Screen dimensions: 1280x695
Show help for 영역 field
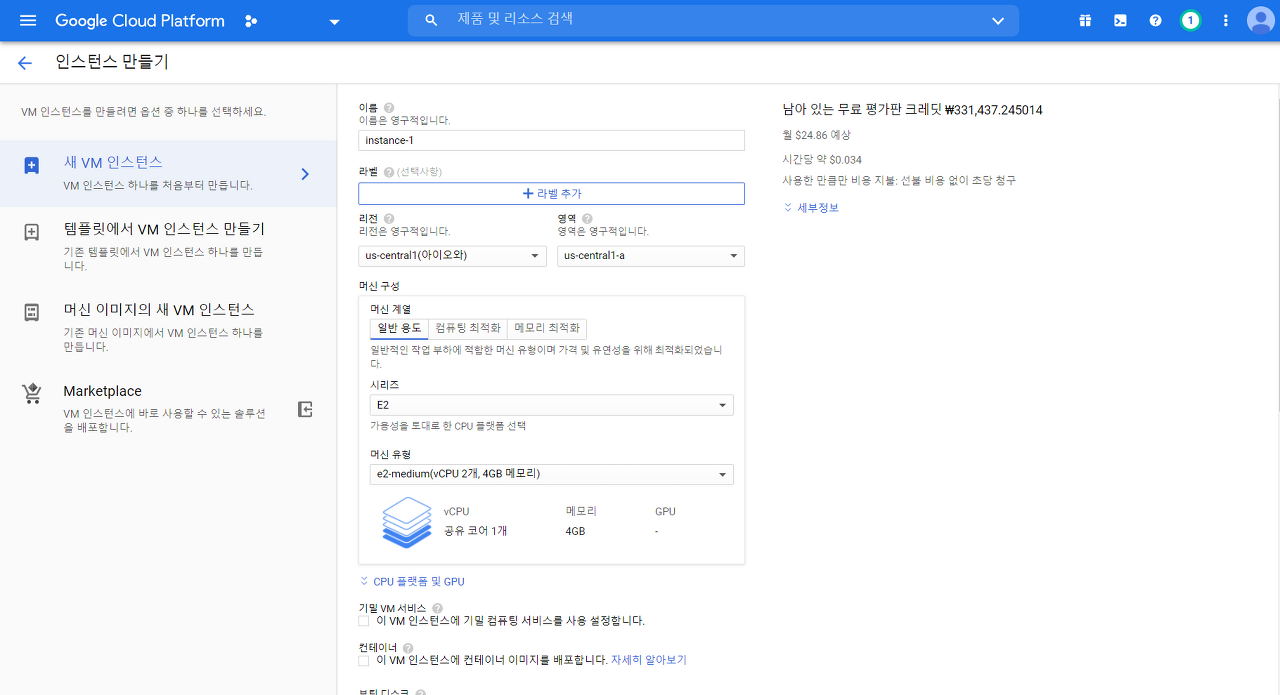point(587,219)
